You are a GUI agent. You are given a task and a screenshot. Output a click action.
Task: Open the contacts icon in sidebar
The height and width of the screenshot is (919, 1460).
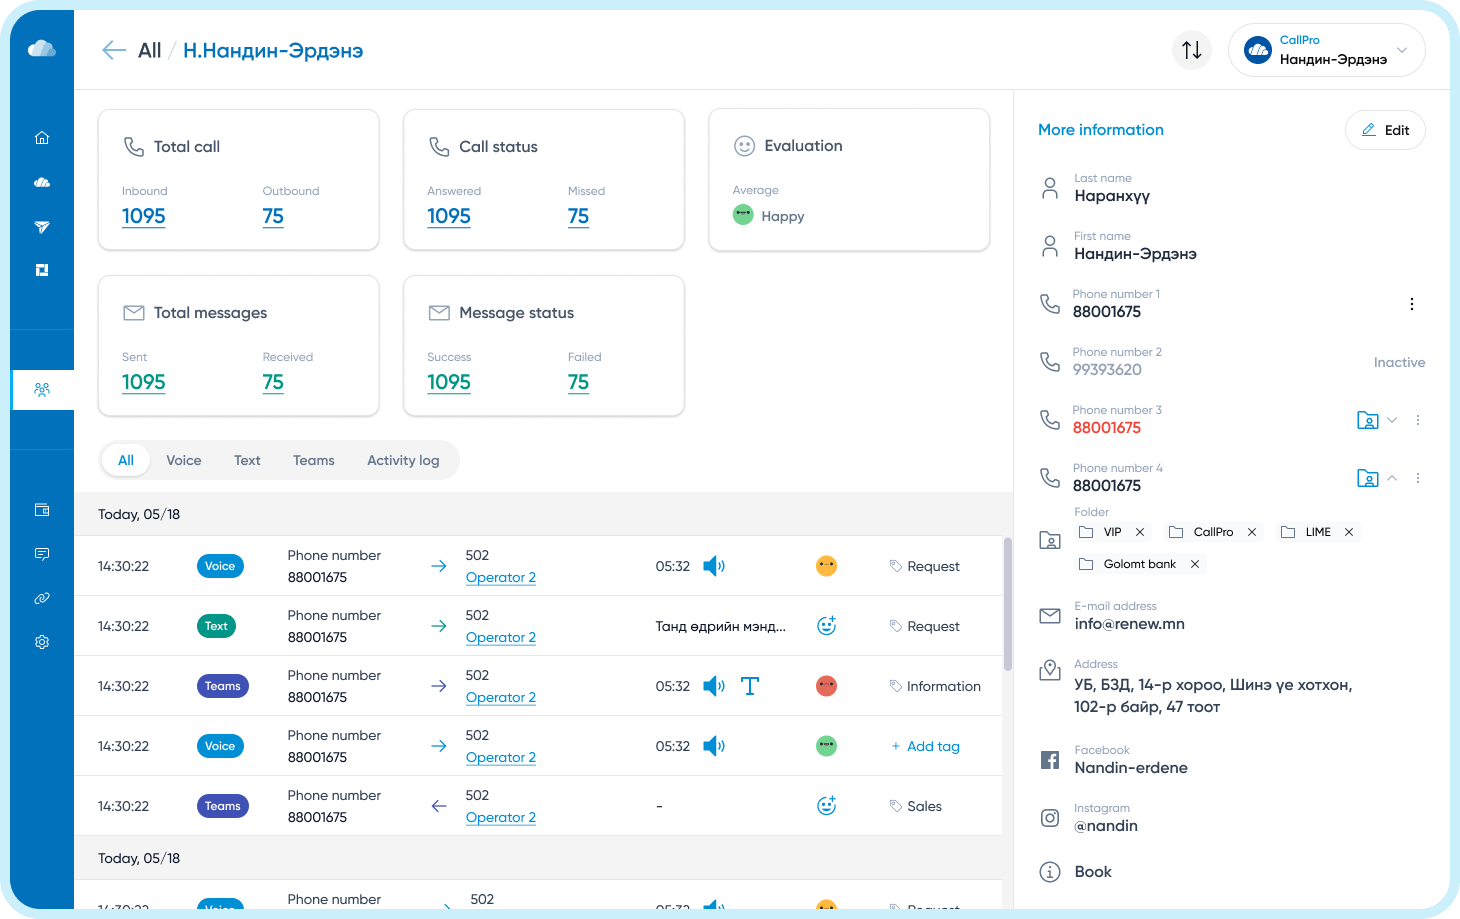(x=42, y=390)
